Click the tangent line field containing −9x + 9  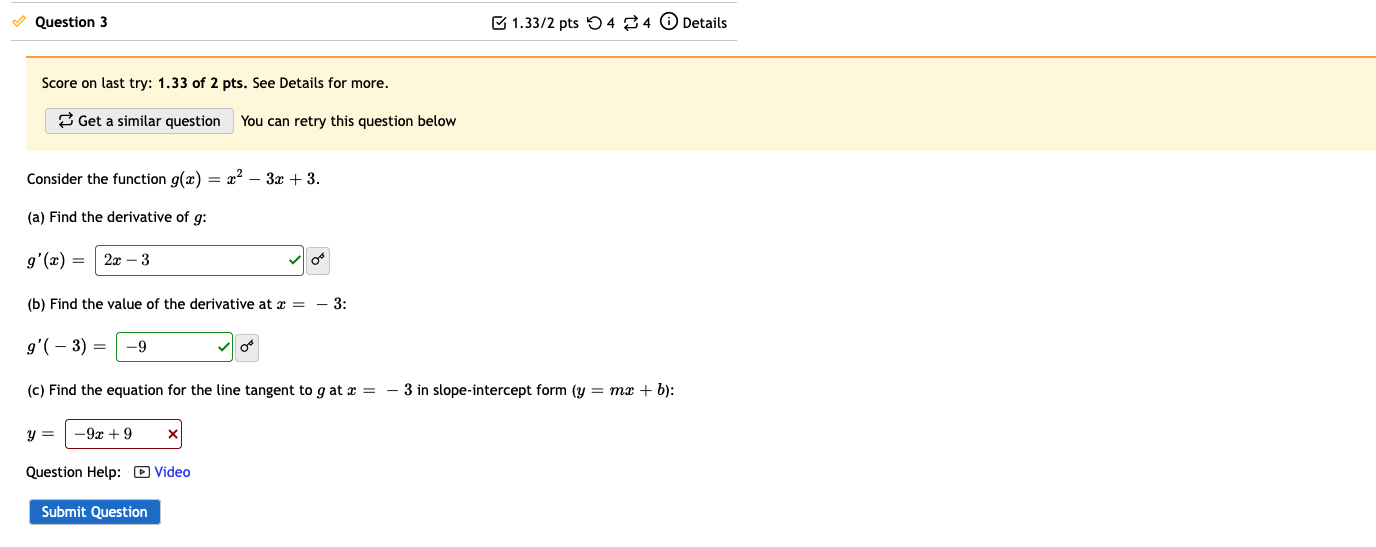coord(124,434)
